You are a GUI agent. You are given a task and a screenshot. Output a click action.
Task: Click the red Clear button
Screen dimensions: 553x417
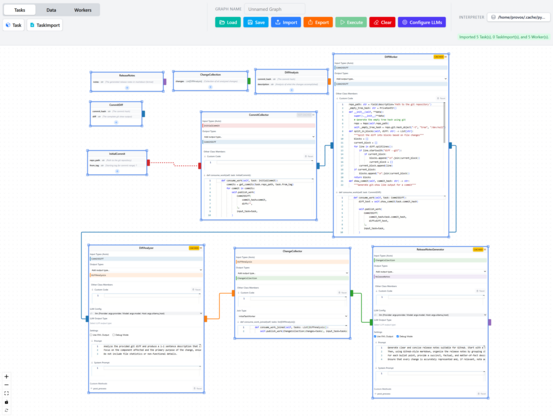click(x=382, y=22)
